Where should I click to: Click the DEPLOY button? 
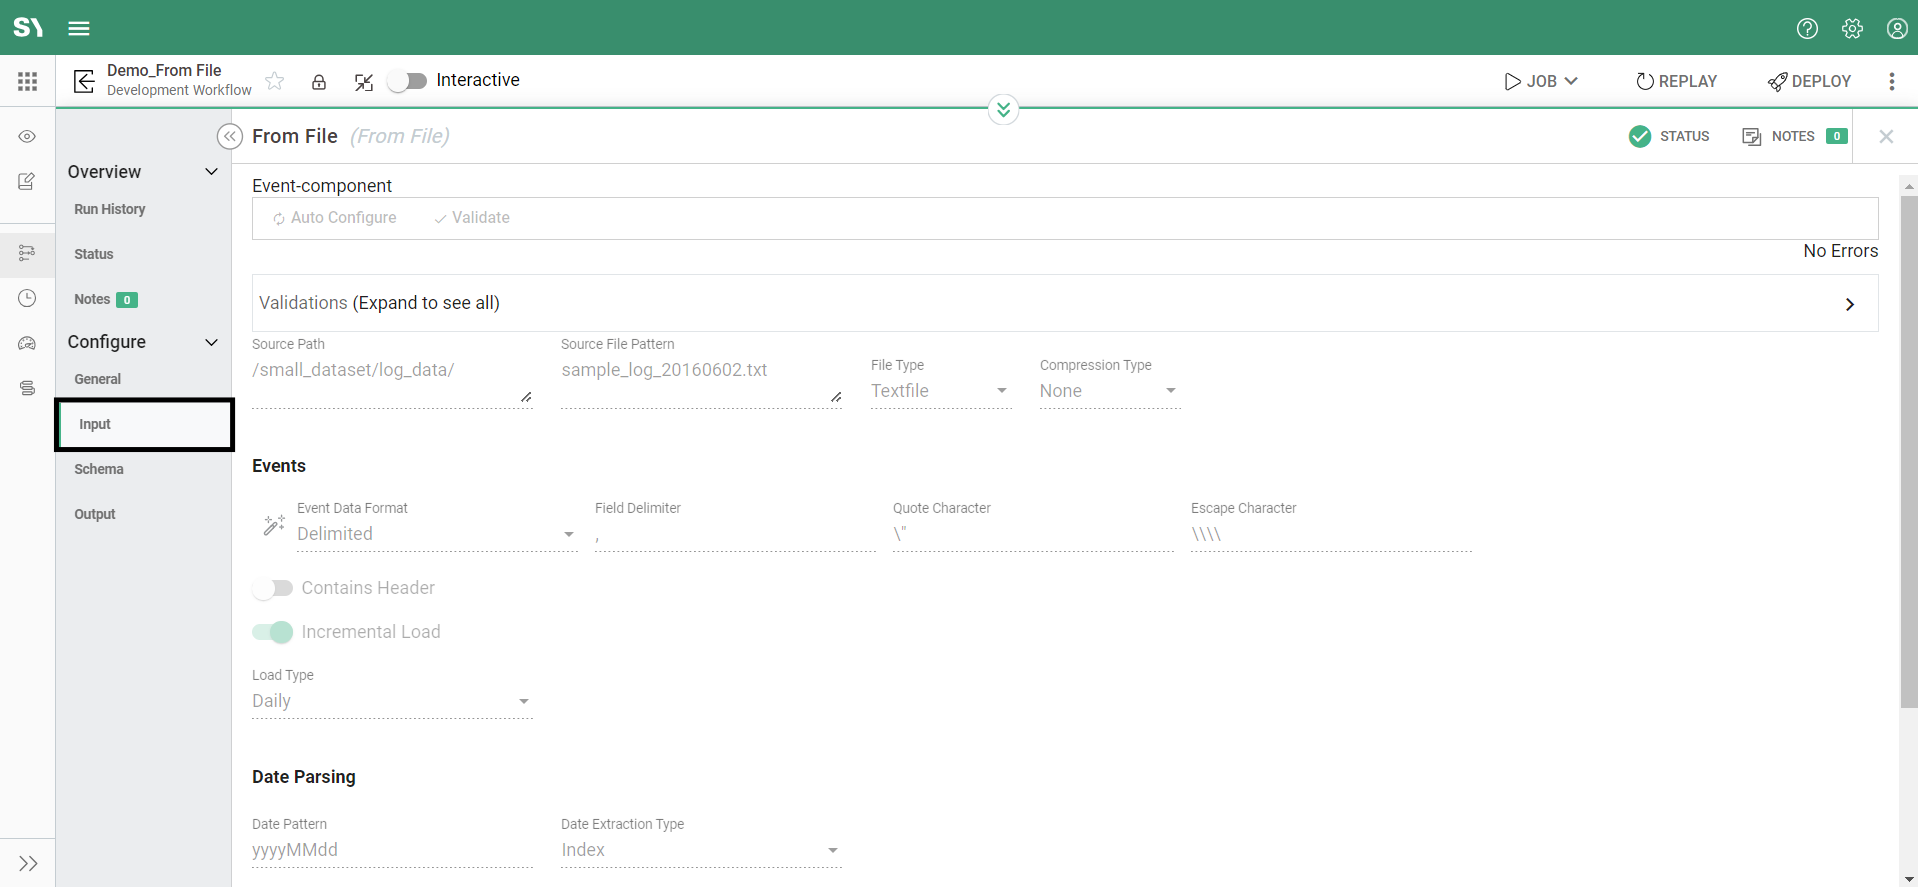[1809, 81]
